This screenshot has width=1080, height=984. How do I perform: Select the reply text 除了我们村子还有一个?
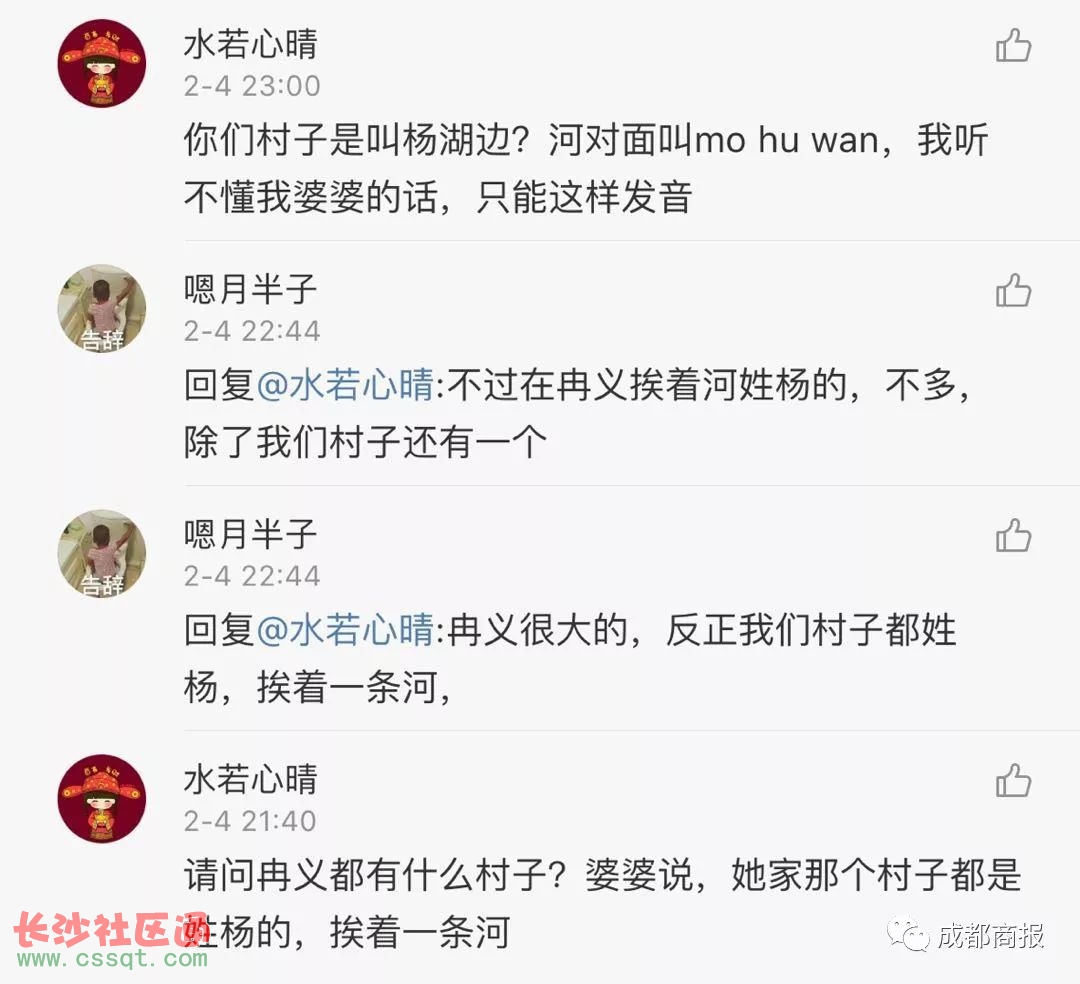pyautogui.click(x=365, y=442)
